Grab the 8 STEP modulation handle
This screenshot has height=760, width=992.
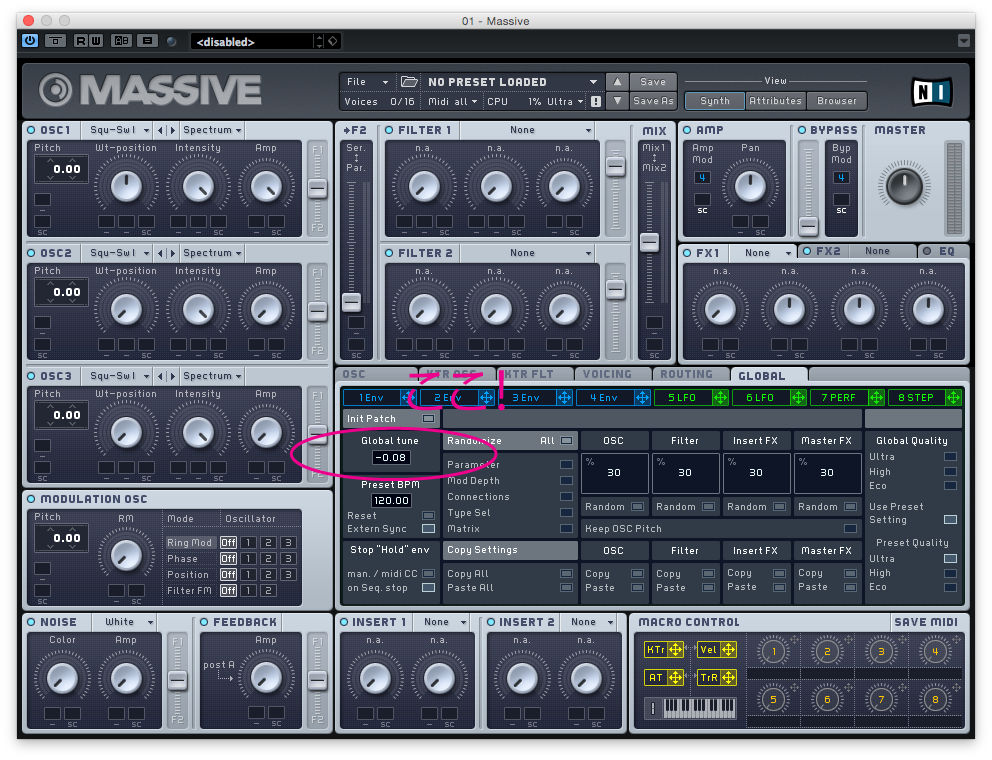953,397
